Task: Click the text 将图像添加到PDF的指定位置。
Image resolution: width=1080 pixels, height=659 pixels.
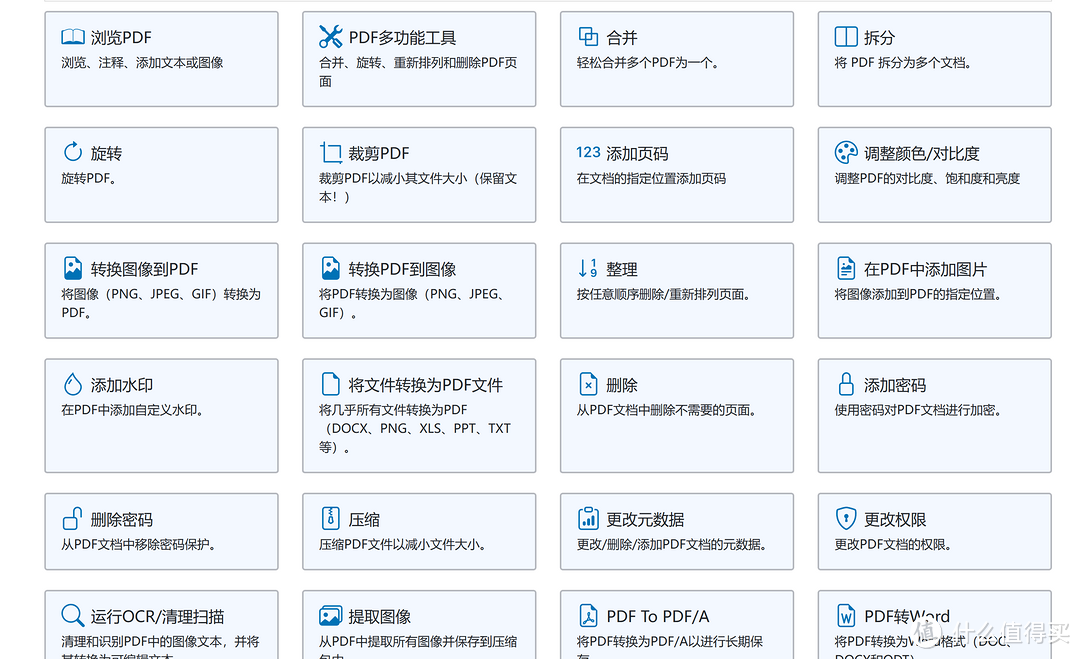Action: point(917,294)
